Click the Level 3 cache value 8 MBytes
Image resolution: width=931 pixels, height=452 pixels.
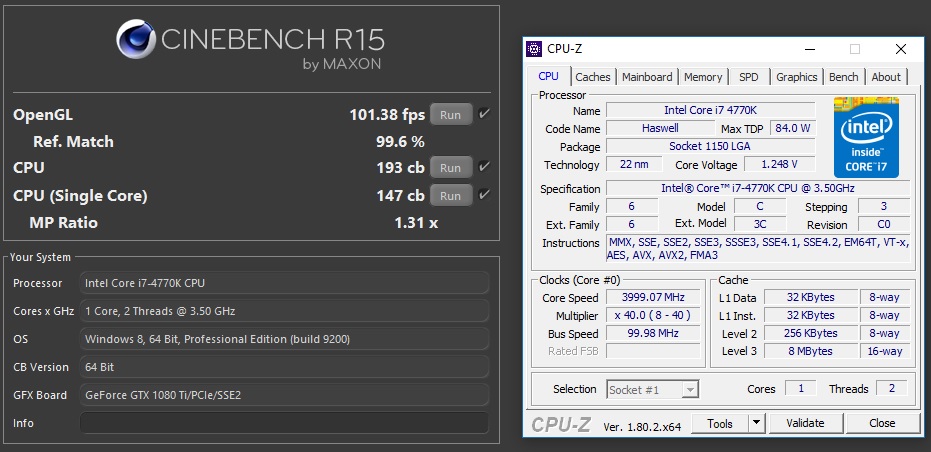click(x=810, y=351)
